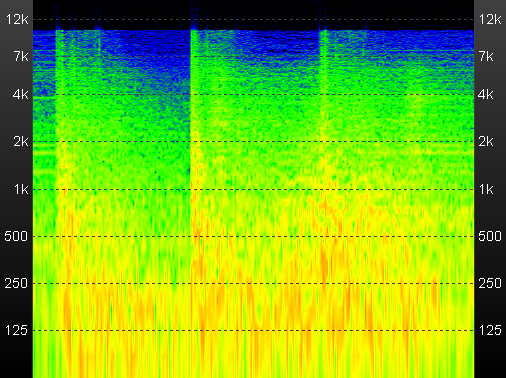Click the right 4k axis label
This screenshot has height=378, width=506.
pos(485,95)
